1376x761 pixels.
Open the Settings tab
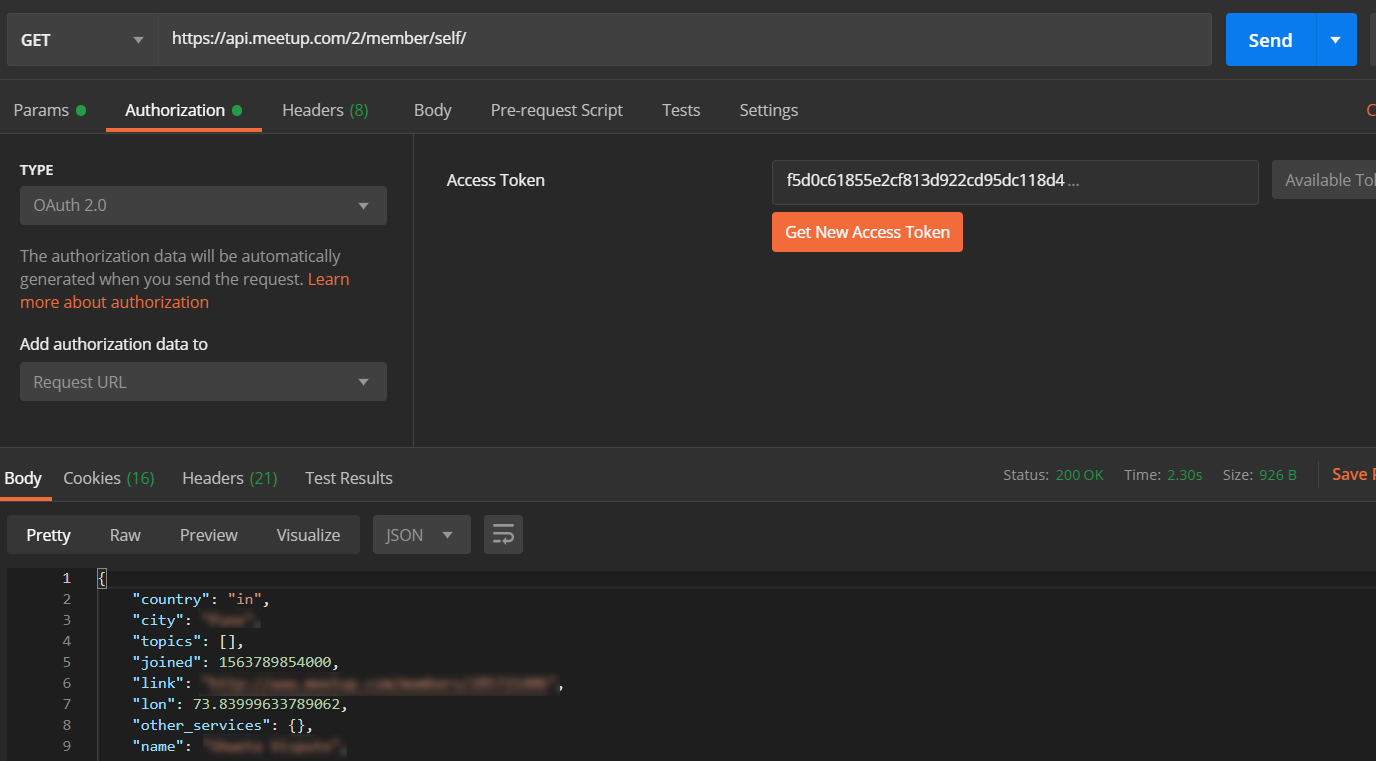[769, 110]
